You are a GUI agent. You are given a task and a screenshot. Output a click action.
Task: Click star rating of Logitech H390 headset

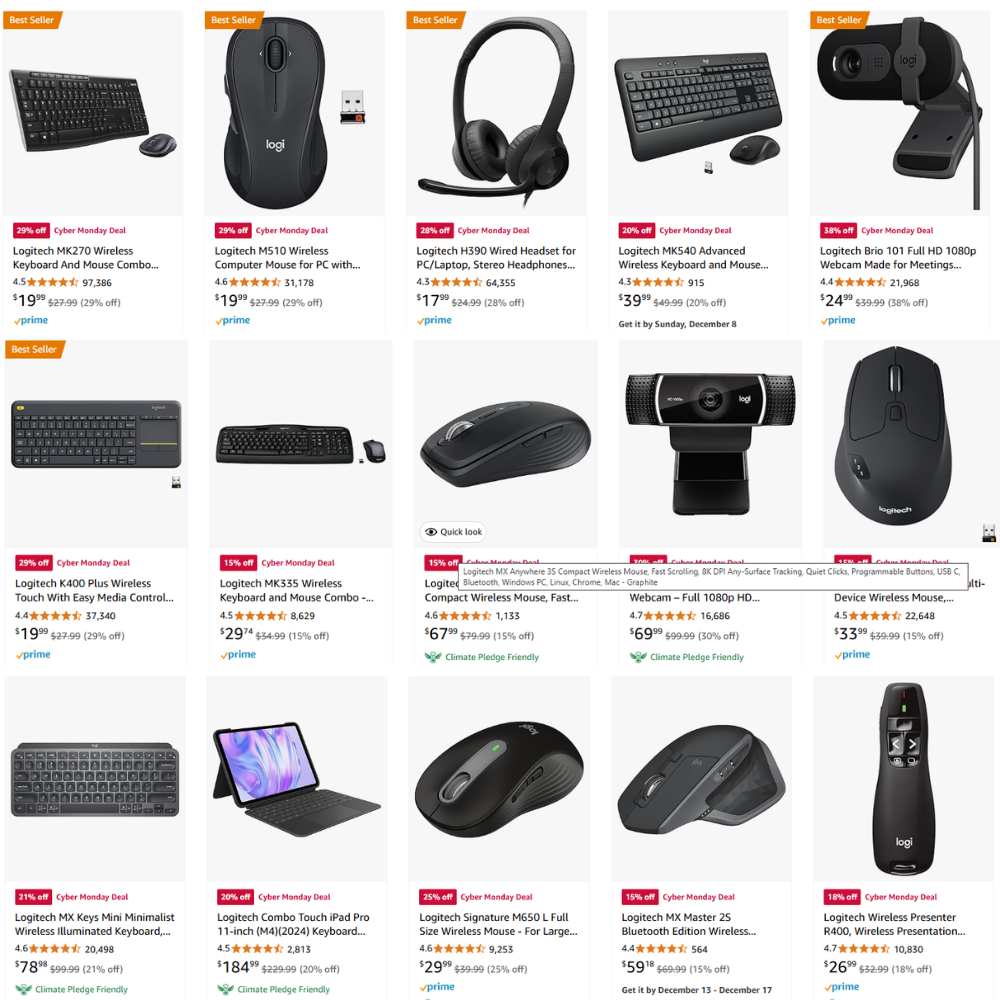coord(457,282)
